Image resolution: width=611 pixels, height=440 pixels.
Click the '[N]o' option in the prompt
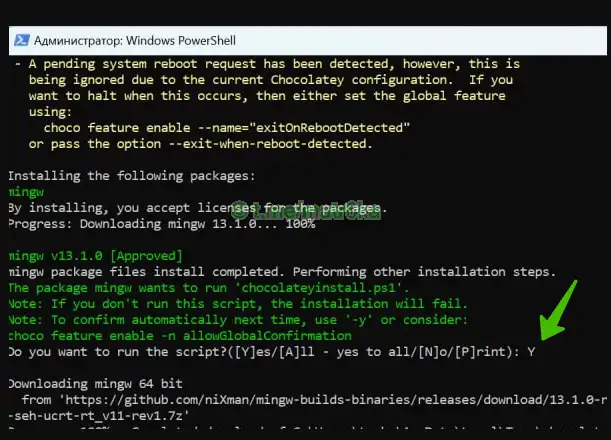click(433, 352)
